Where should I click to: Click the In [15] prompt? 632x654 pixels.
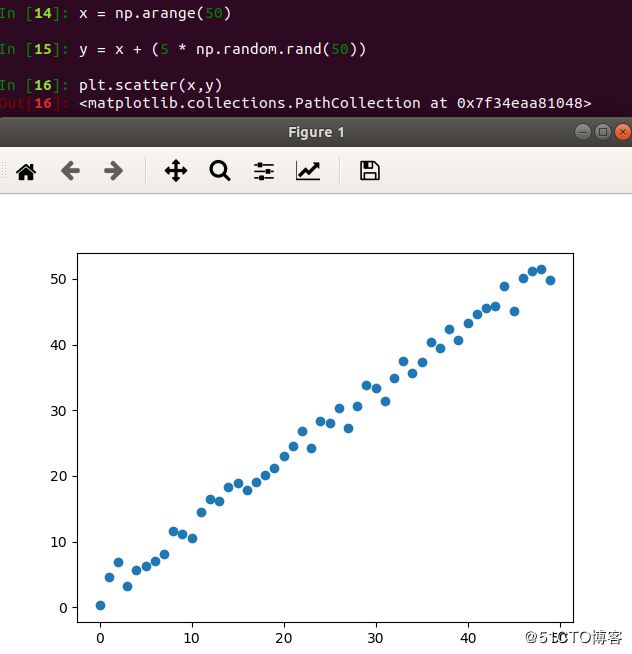[x=34, y=49]
